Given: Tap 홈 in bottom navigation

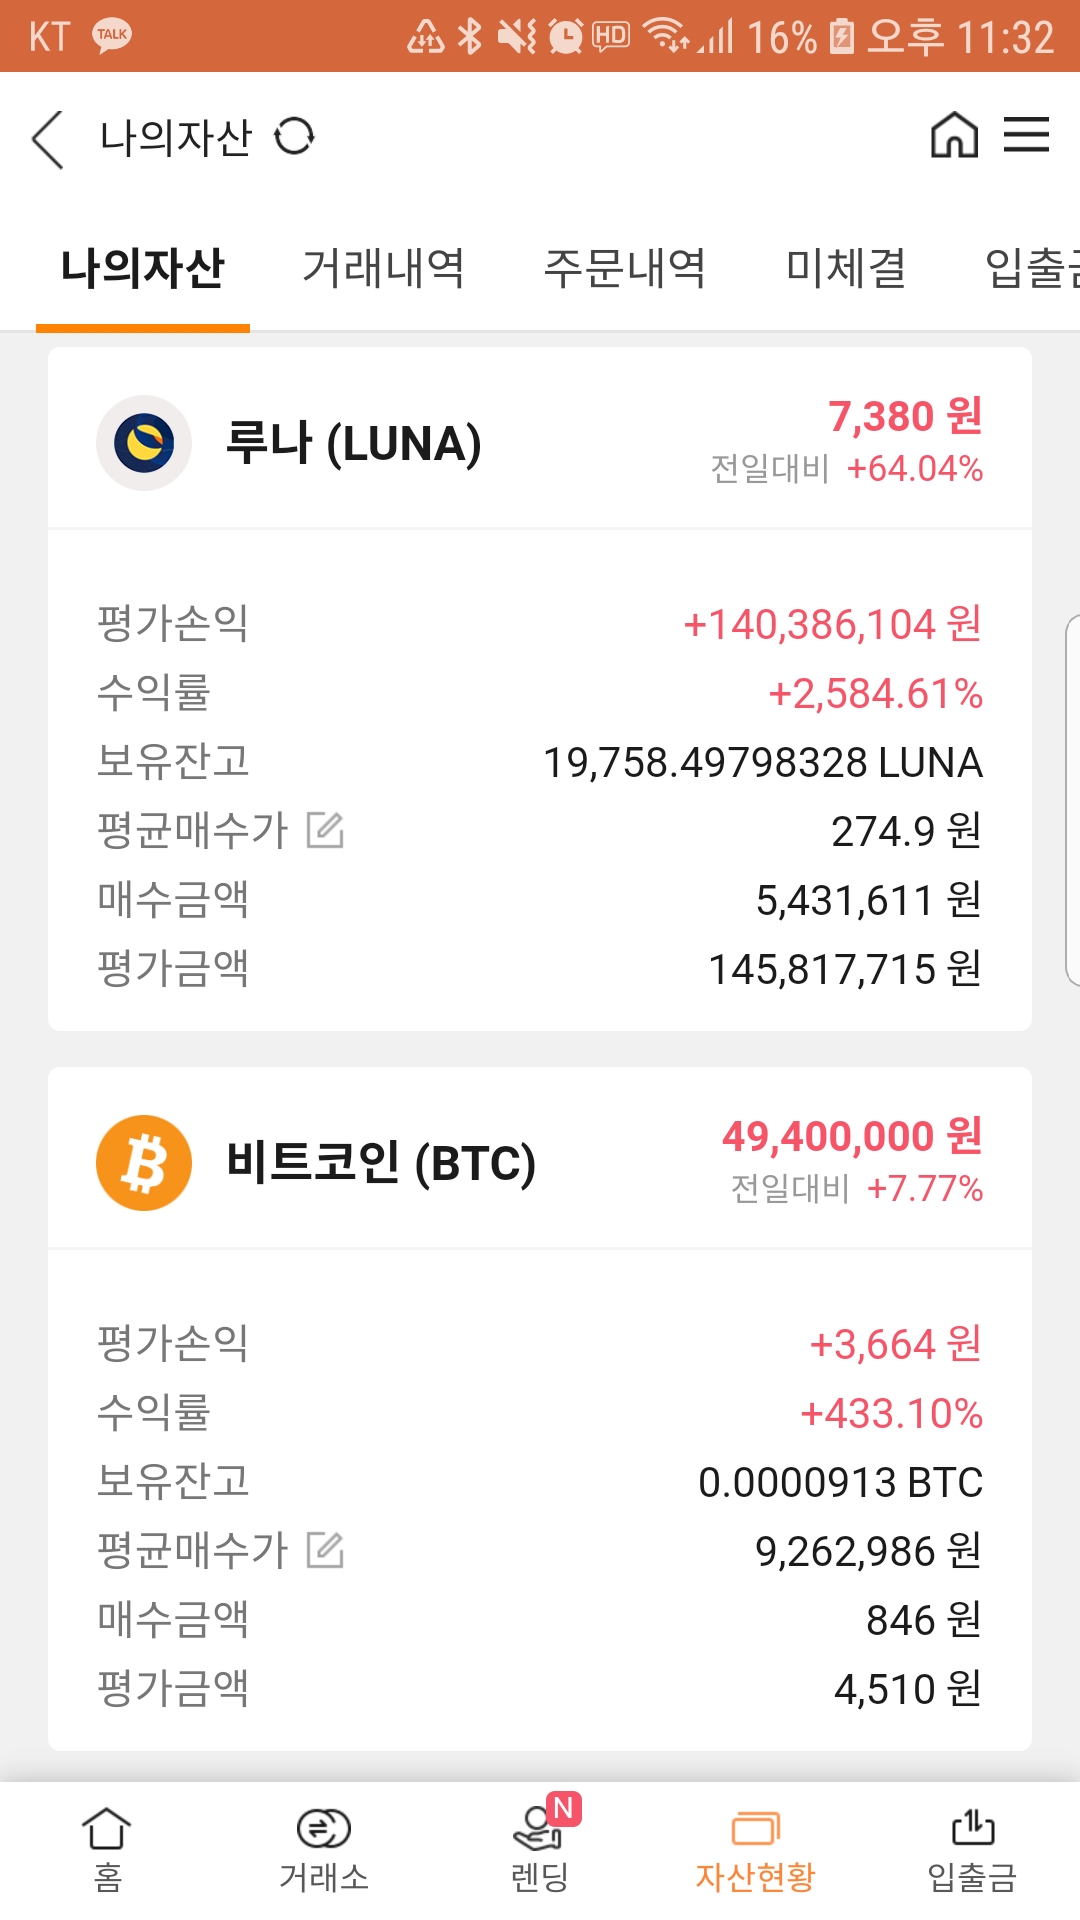Looking at the screenshot, I should click(107, 1850).
